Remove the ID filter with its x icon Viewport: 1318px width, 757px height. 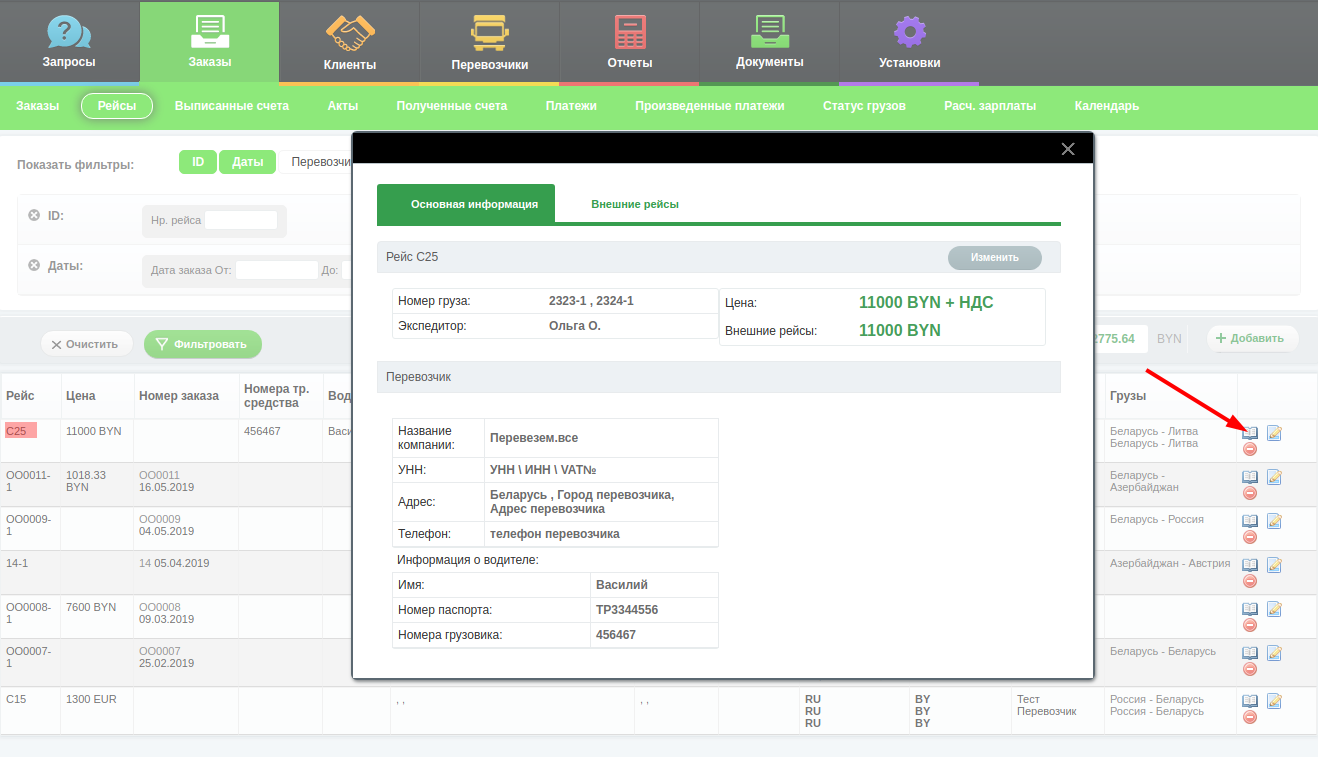tap(34, 215)
